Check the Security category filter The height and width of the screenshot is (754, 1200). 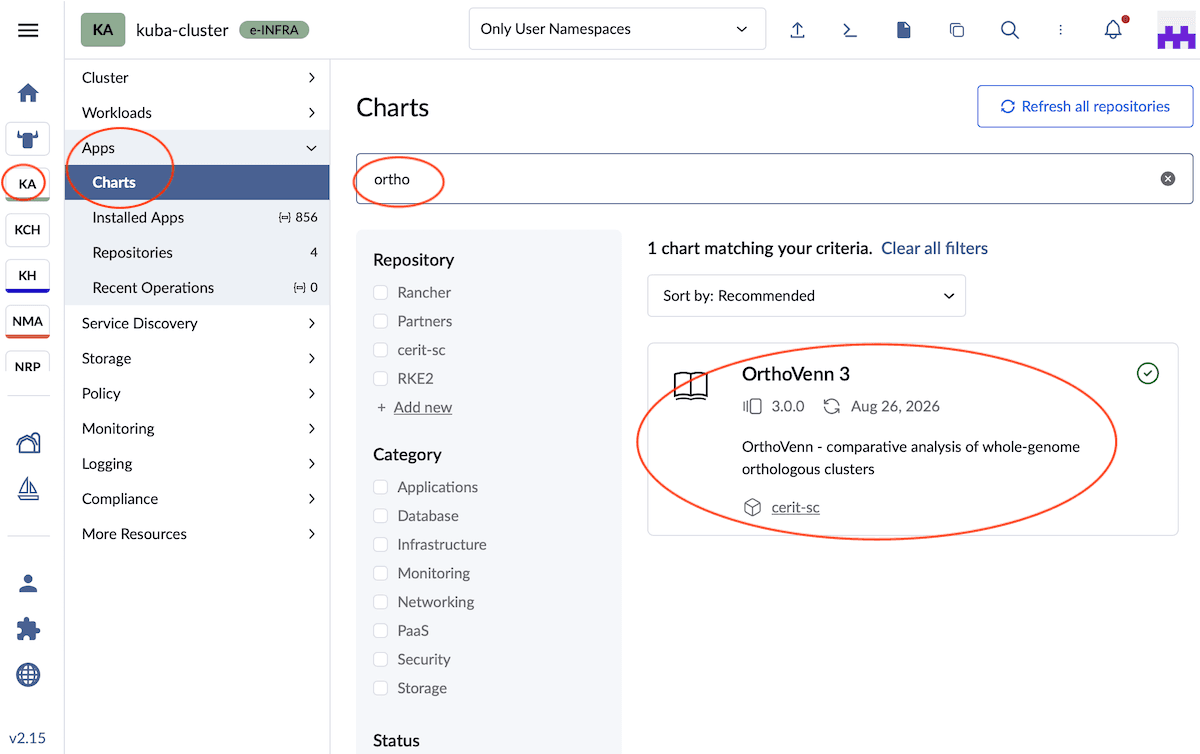380,660
